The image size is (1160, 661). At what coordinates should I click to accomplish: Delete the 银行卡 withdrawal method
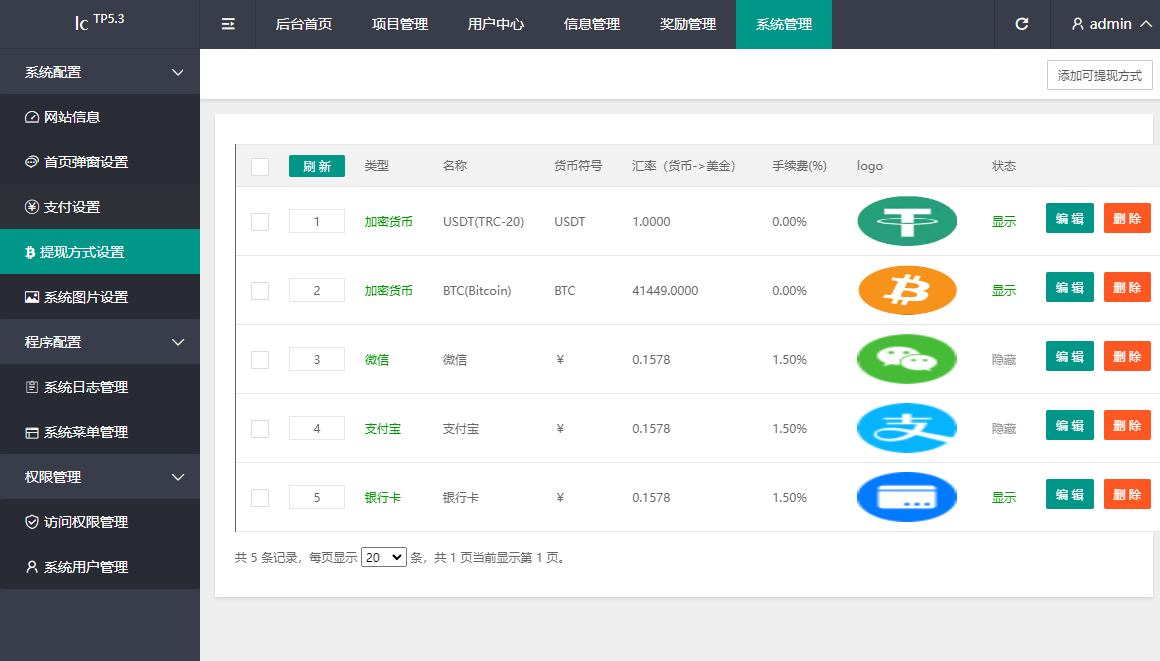tap(1127, 494)
